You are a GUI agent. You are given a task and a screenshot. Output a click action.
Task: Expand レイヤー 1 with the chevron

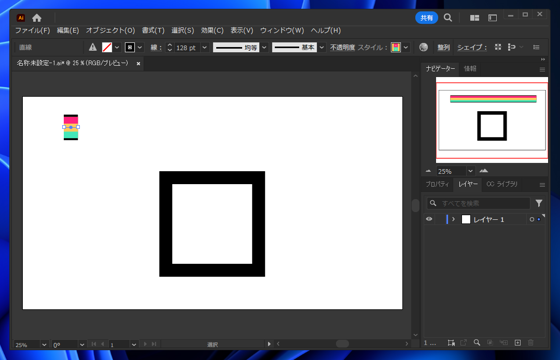(x=454, y=219)
